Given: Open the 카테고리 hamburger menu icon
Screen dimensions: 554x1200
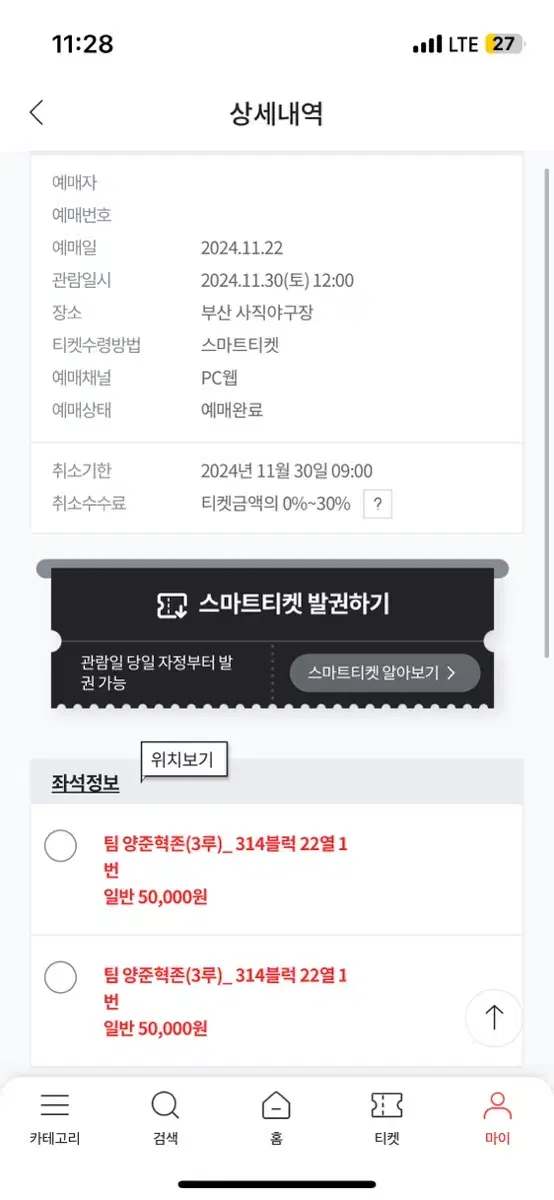Looking at the screenshot, I should pyautogui.click(x=54, y=1105).
